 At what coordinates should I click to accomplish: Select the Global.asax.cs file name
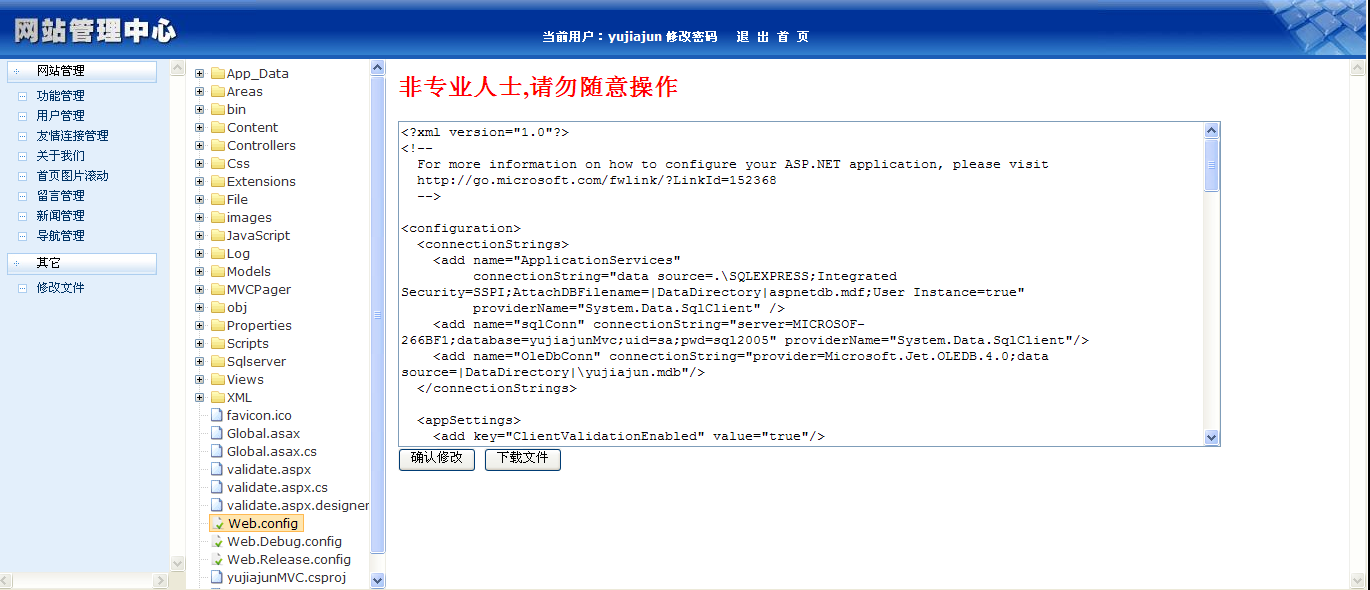(272, 452)
